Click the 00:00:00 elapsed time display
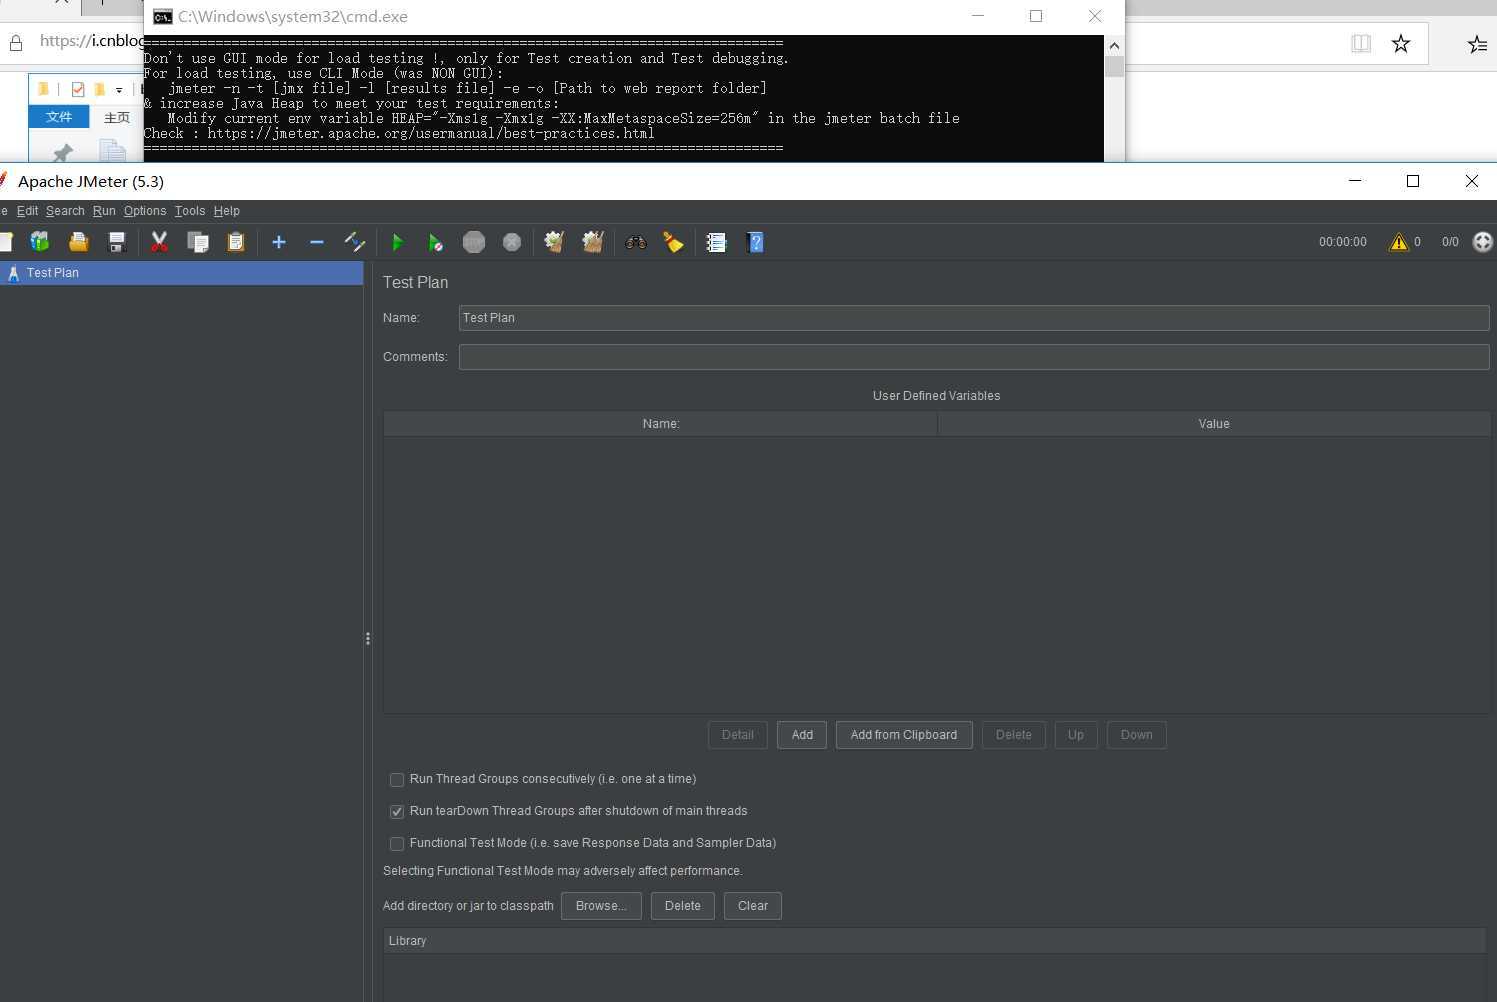1497x1002 pixels. point(1342,242)
